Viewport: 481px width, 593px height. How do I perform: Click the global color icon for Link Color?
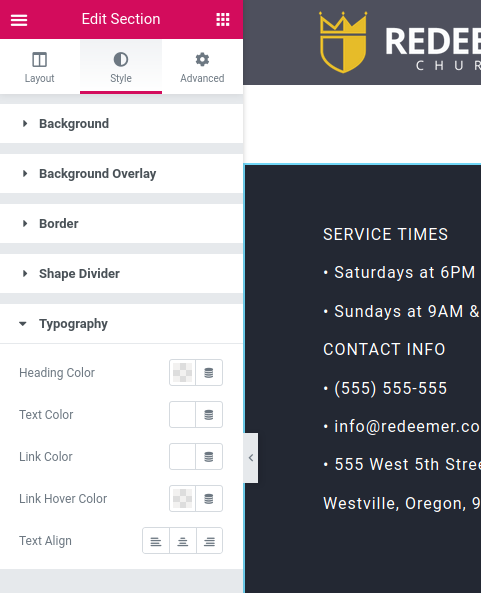(x=209, y=457)
